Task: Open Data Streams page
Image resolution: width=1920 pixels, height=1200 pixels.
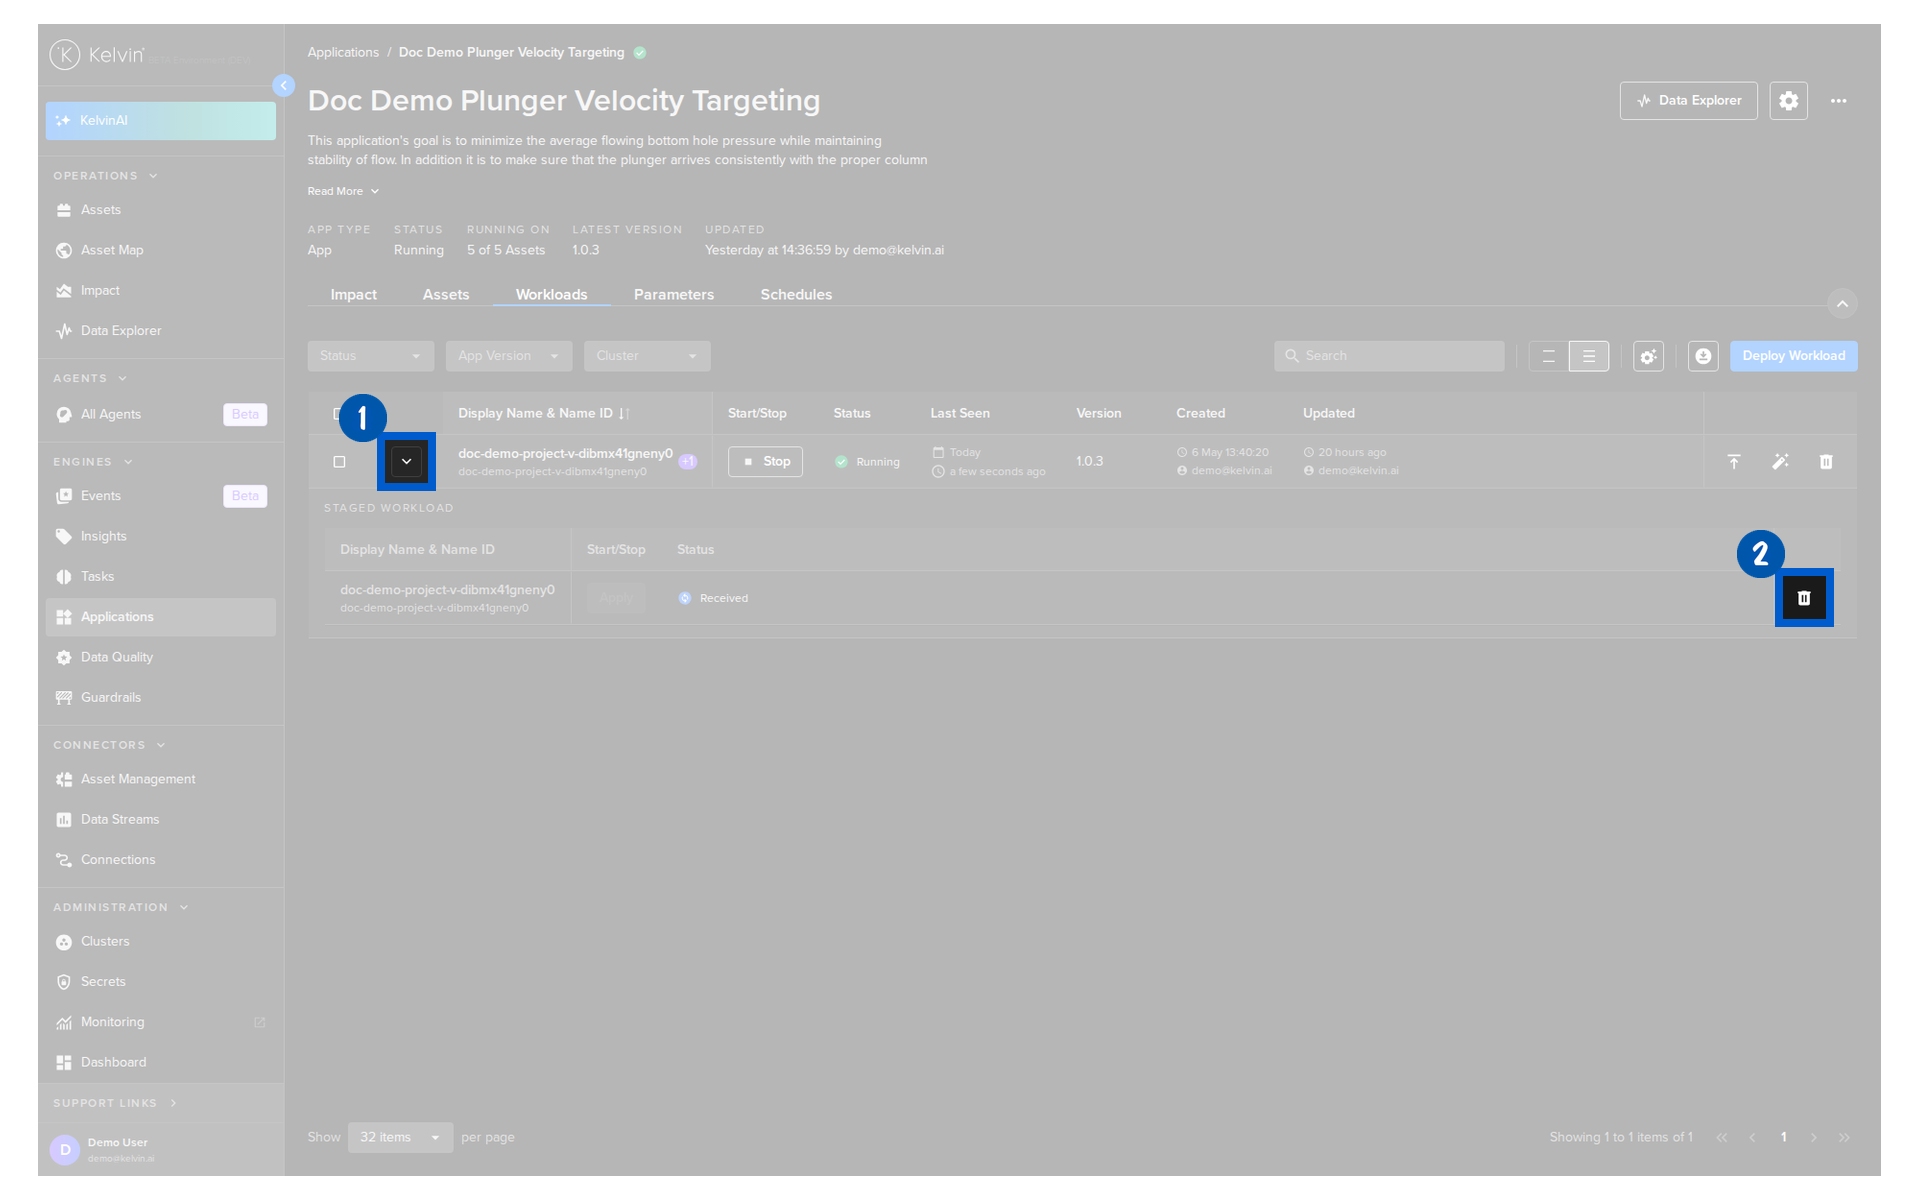Action: point(160,820)
